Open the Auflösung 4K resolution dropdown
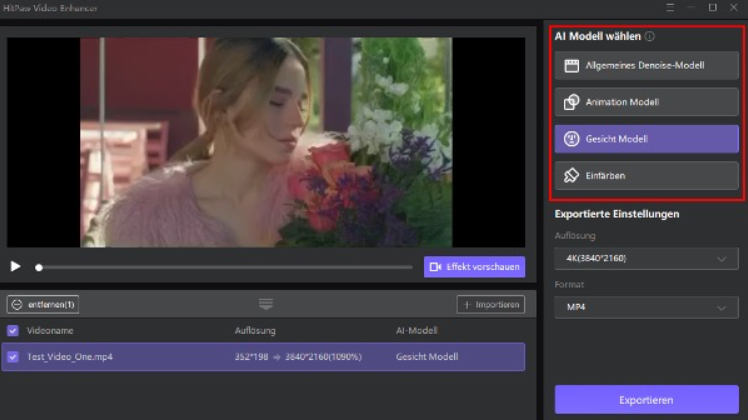Image resolution: width=748 pixels, height=420 pixels. 646,259
